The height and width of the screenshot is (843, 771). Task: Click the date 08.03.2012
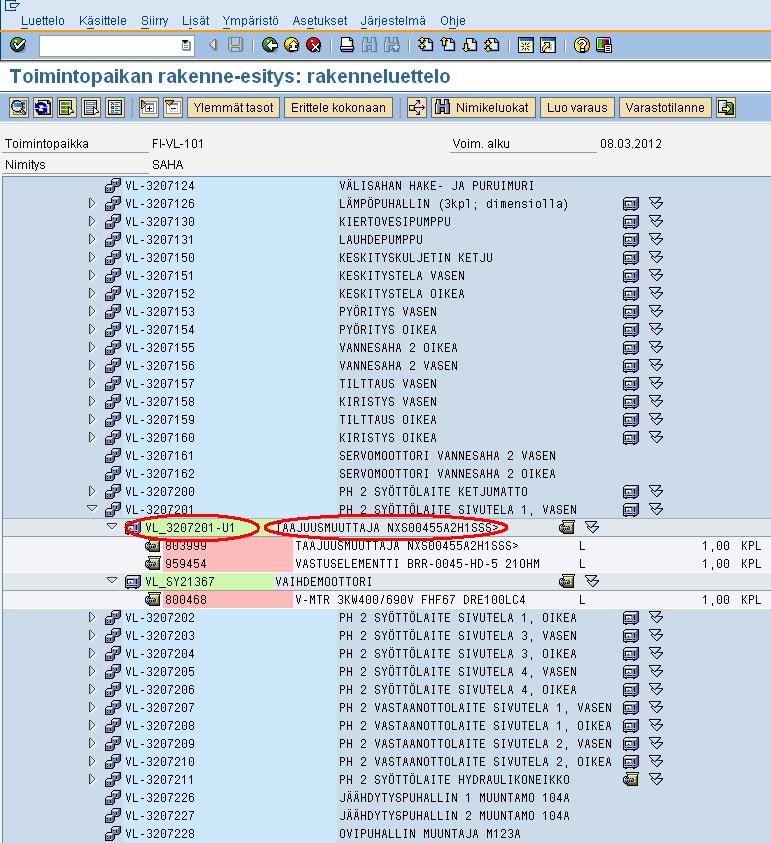point(631,144)
